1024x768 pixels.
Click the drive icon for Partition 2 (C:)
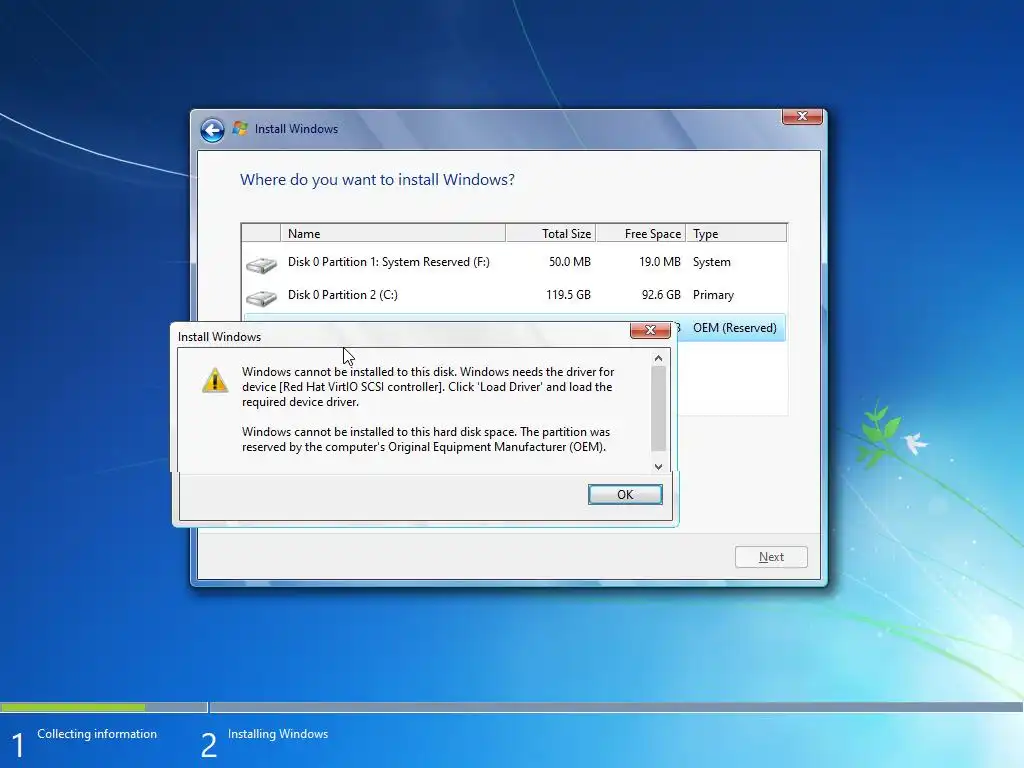(x=261, y=298)
